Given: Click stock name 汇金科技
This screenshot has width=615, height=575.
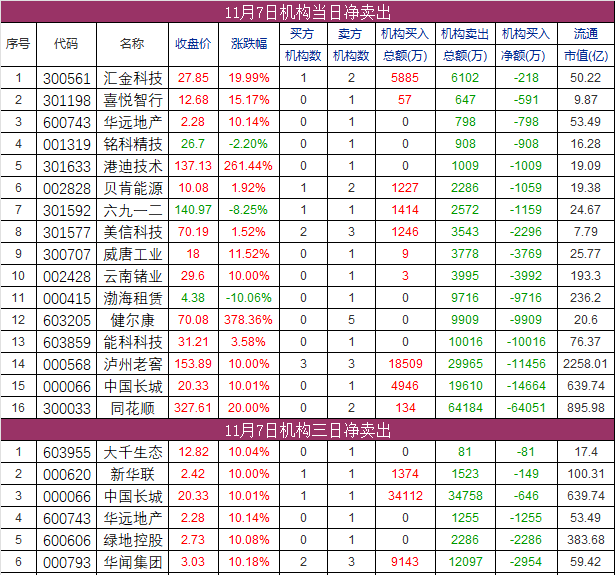Looking at the screenshot, I should point(133,78).
